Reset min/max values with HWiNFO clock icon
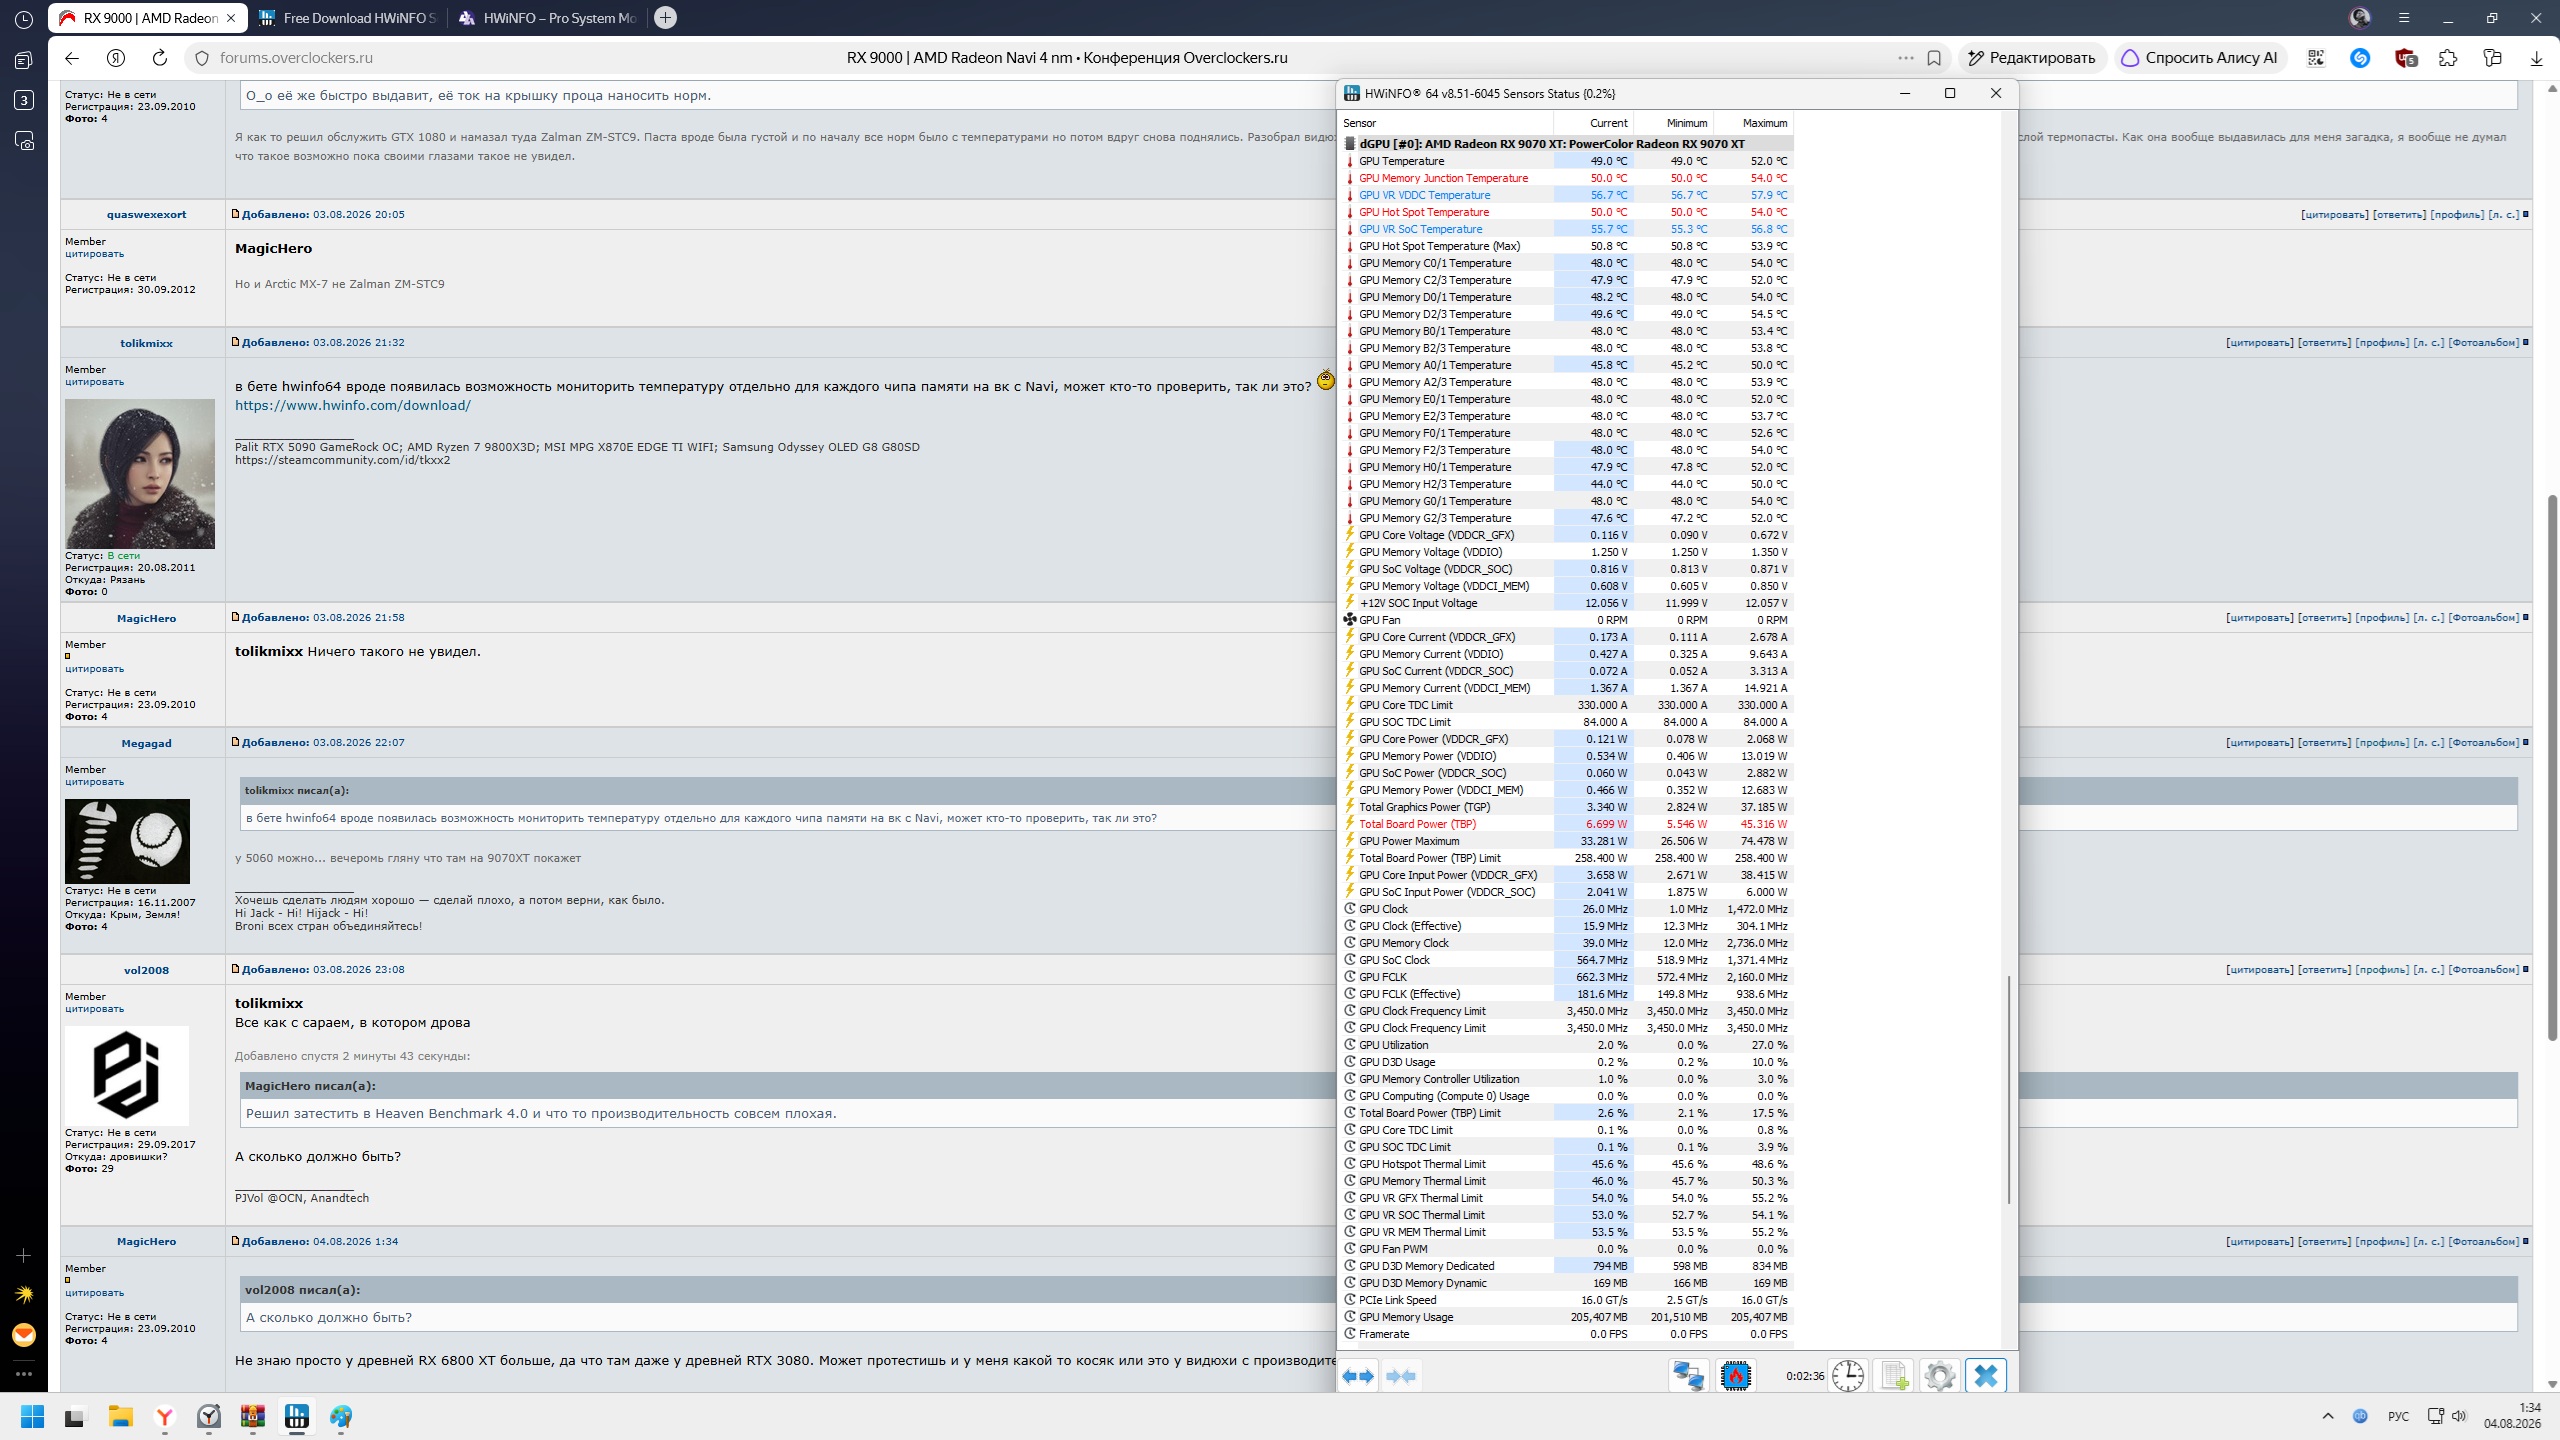2560x1440 pixels. (x=1848, y=1376)
